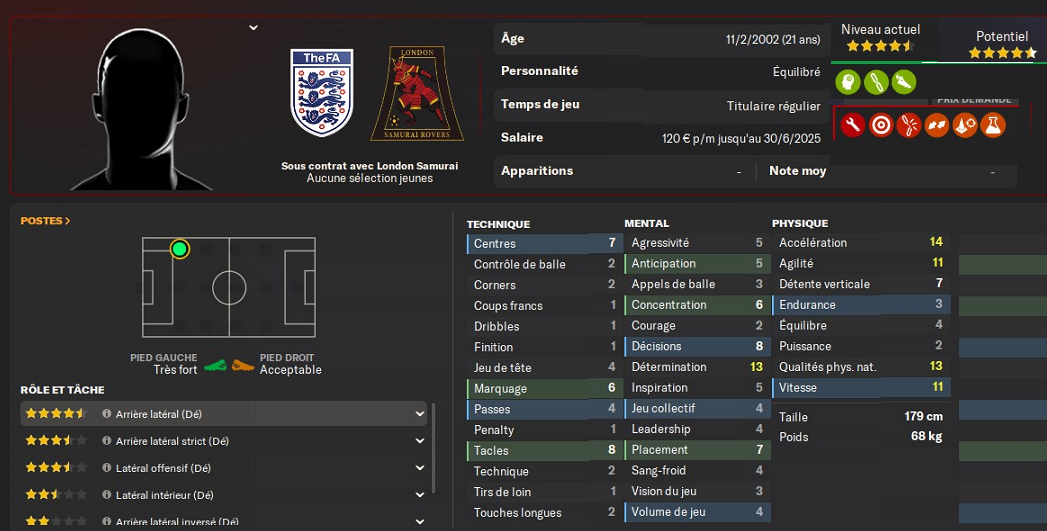Click the green football boot icon
Image resolution: width=1047 pixels, height=531 pixels.
[x=903, y=81]
